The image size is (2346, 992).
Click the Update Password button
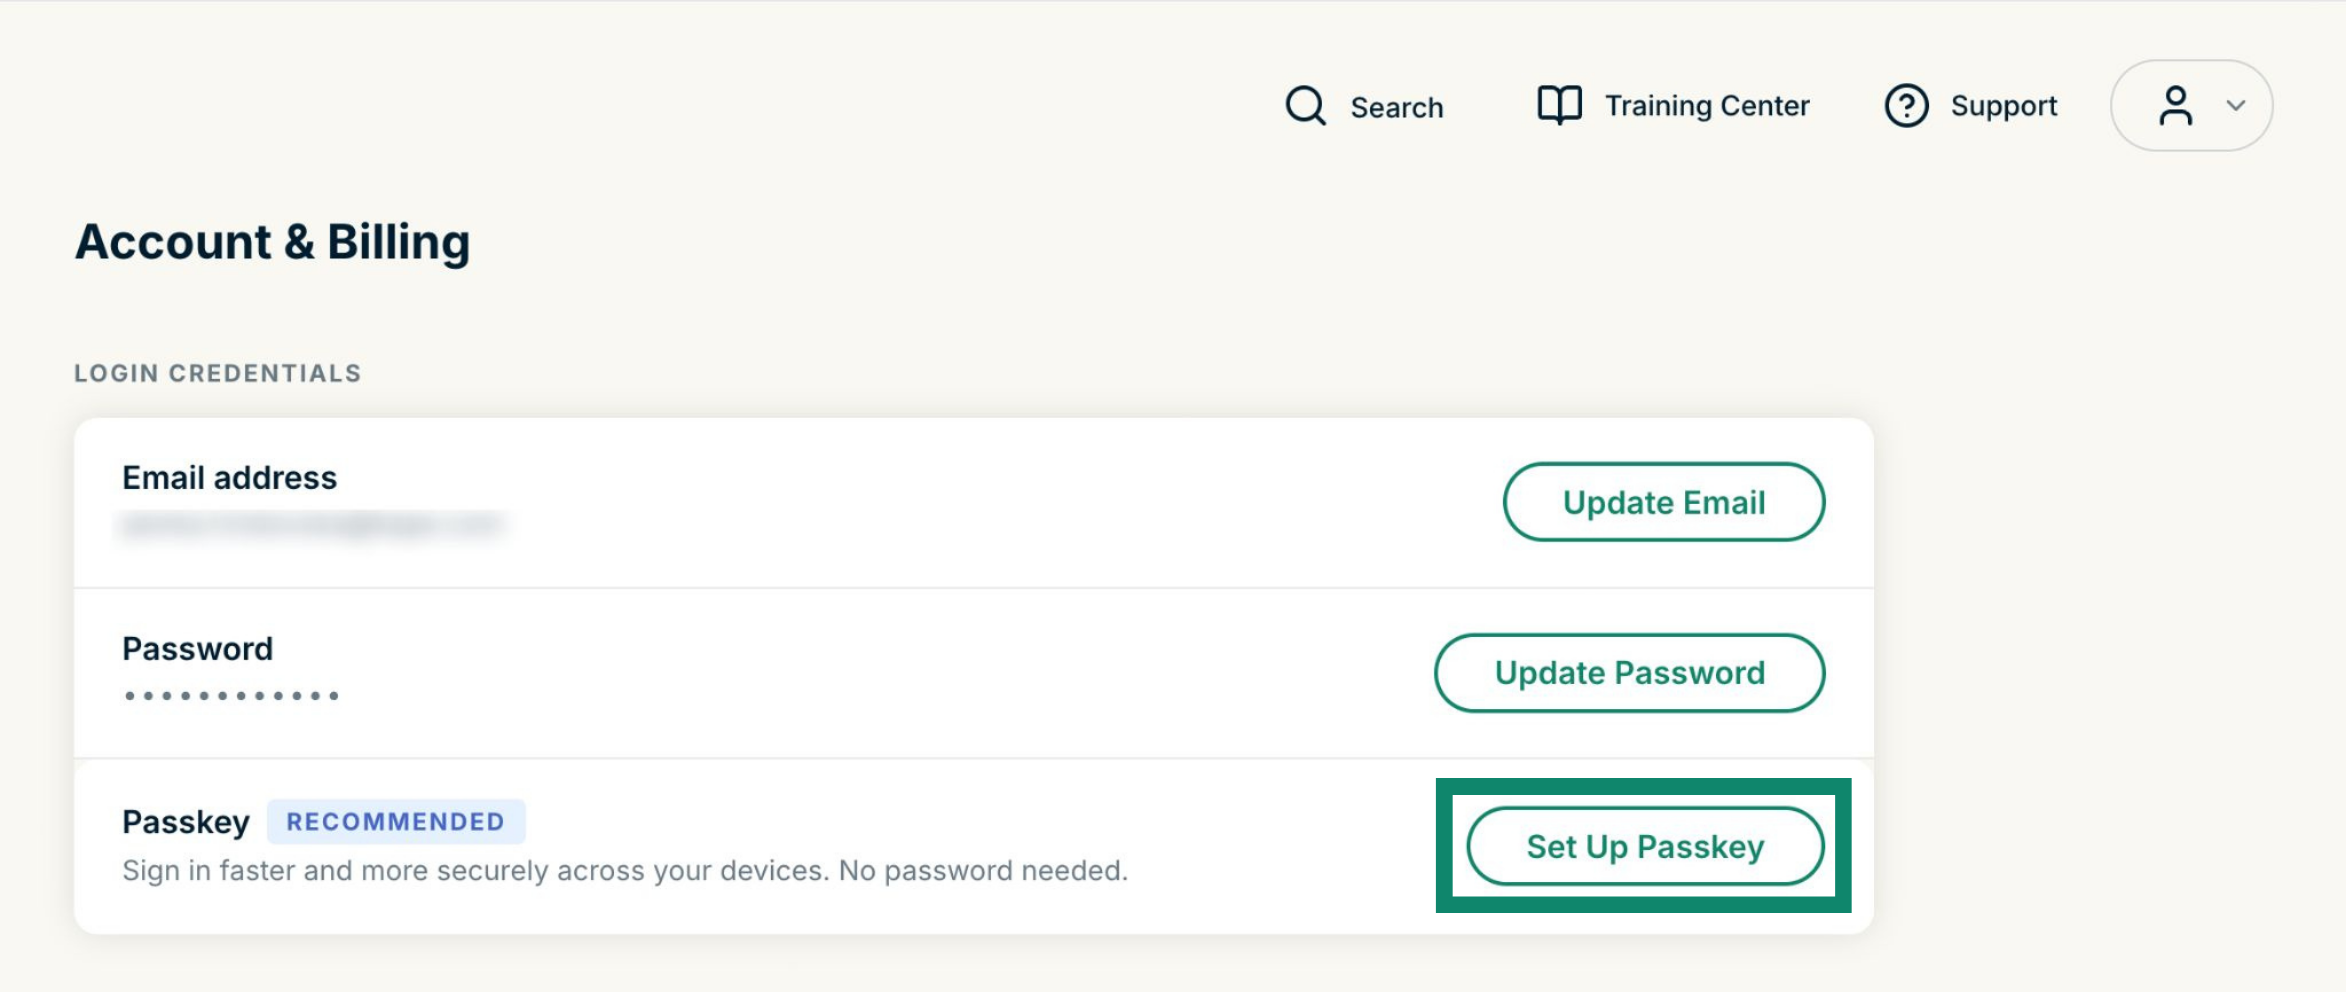1630,673
